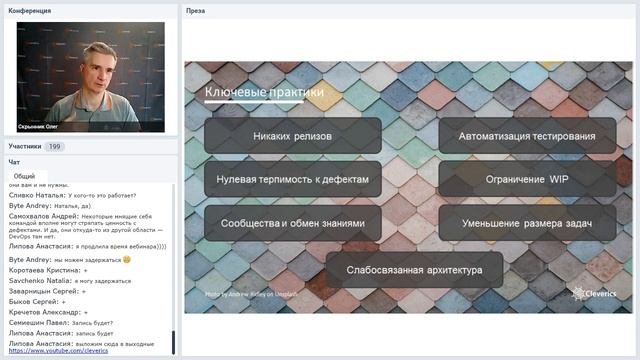Image resolution: width=640 pixels, height=360 pixels.
Task: Click the Ключевые практики slide title
Action: click(x=264, y=92)
